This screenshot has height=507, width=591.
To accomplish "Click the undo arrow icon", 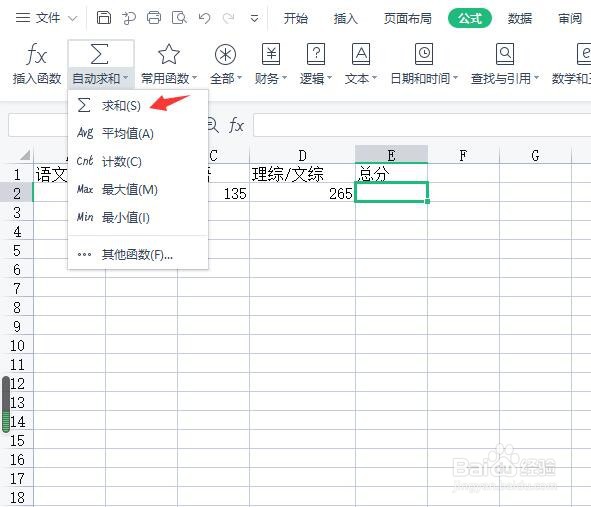I will pyautogui.click(x=204, y=18).
